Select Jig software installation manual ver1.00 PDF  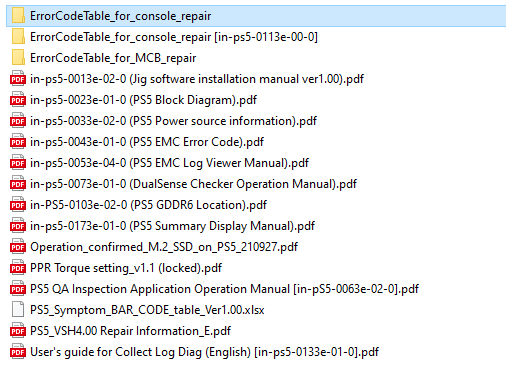197,79
